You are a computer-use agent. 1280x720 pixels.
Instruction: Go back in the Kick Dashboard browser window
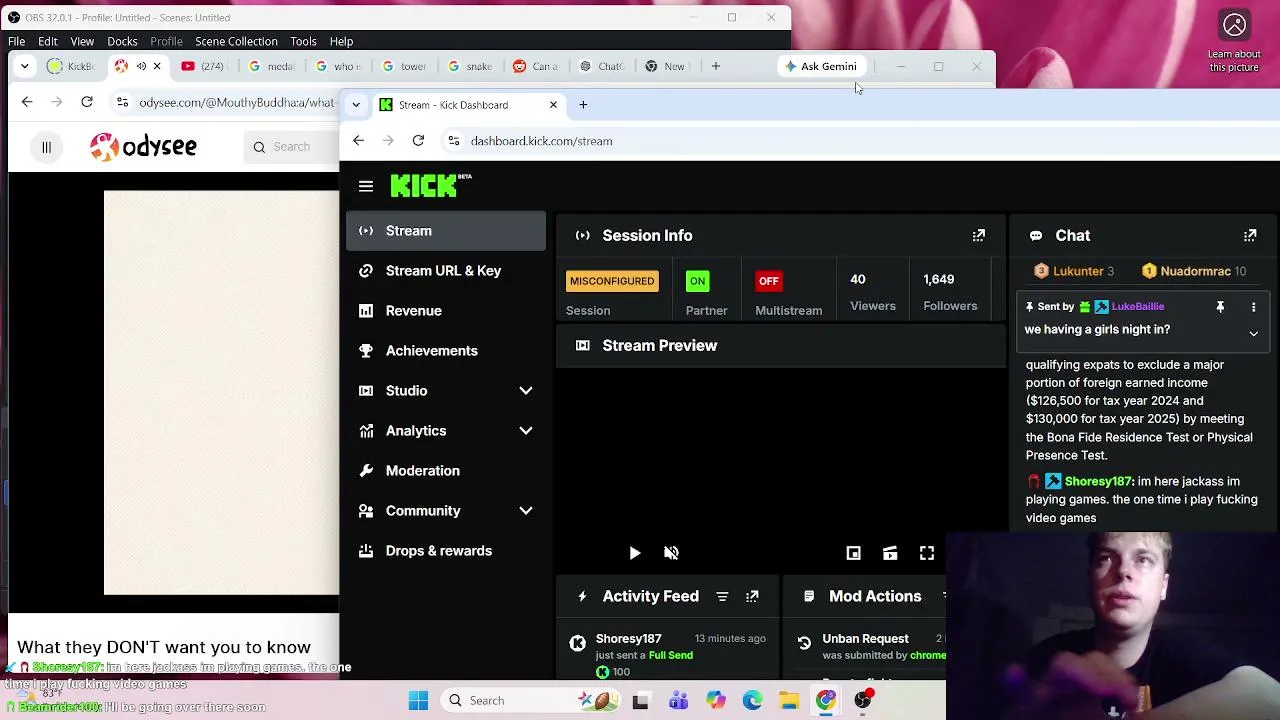(358, 141)
